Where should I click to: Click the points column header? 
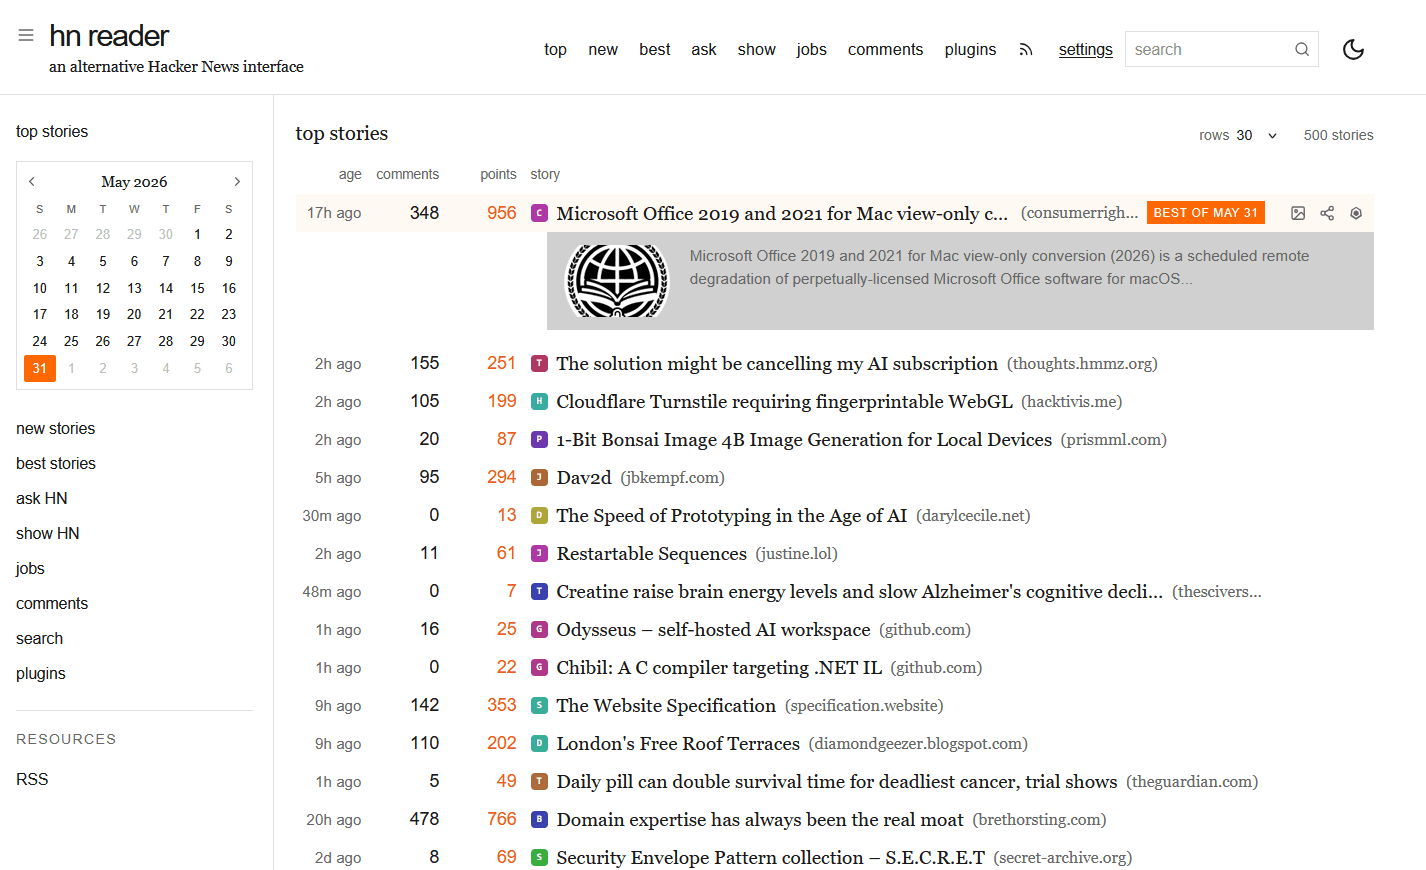(498, 174)
